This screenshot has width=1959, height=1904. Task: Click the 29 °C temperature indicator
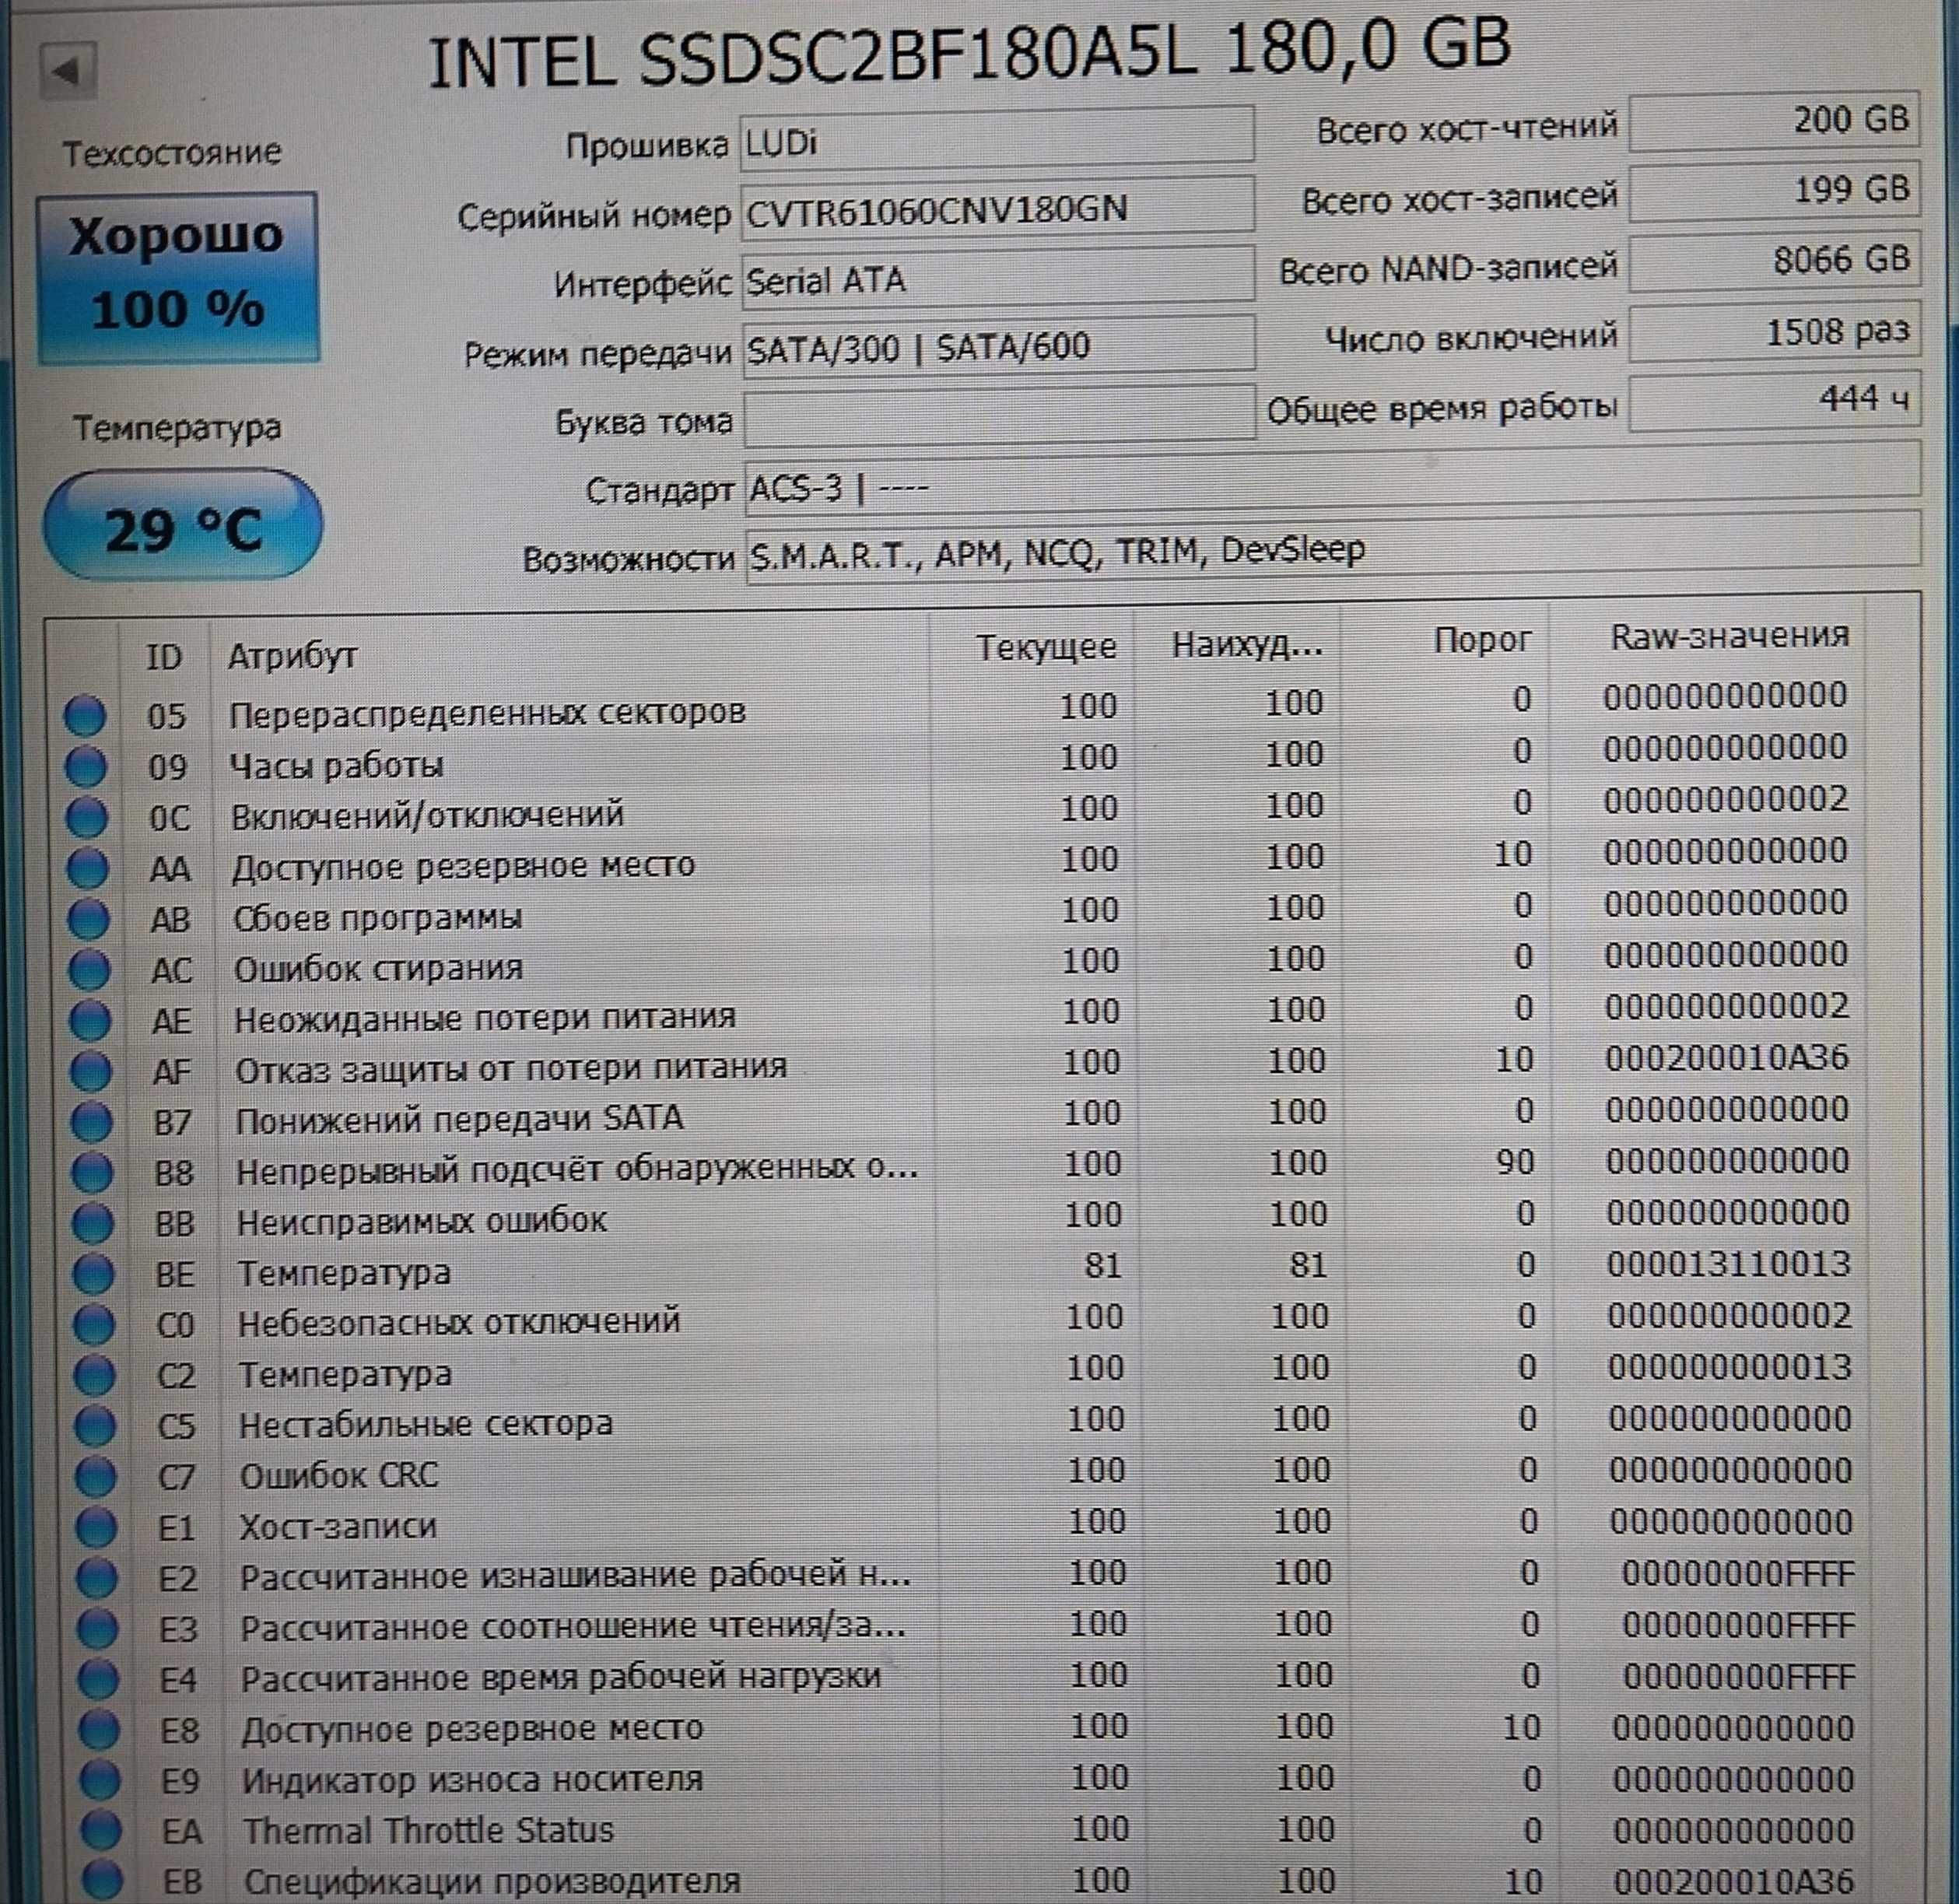click(x=182, y=524)
